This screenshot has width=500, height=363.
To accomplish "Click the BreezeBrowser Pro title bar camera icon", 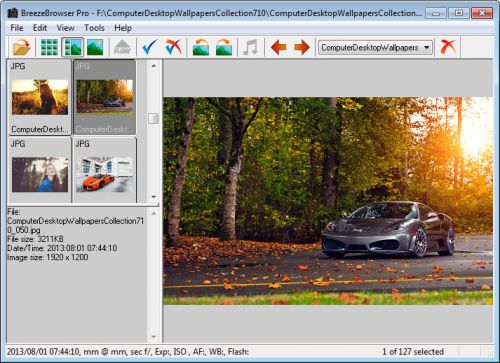I will click(13, 13).
